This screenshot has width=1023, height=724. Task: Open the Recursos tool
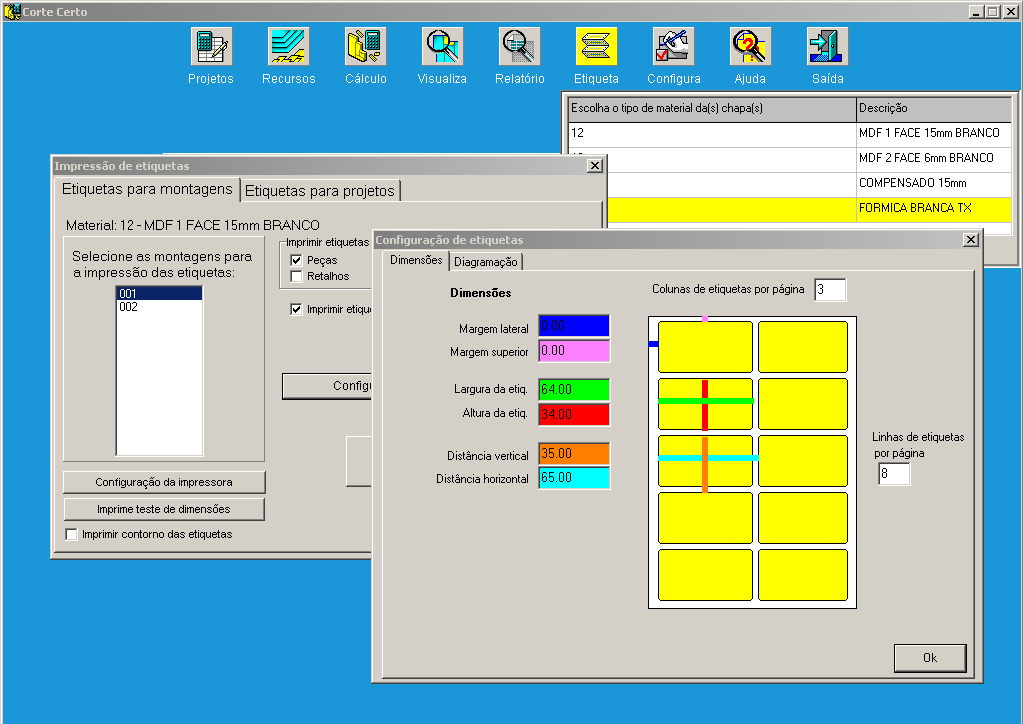tap(288, 44)
